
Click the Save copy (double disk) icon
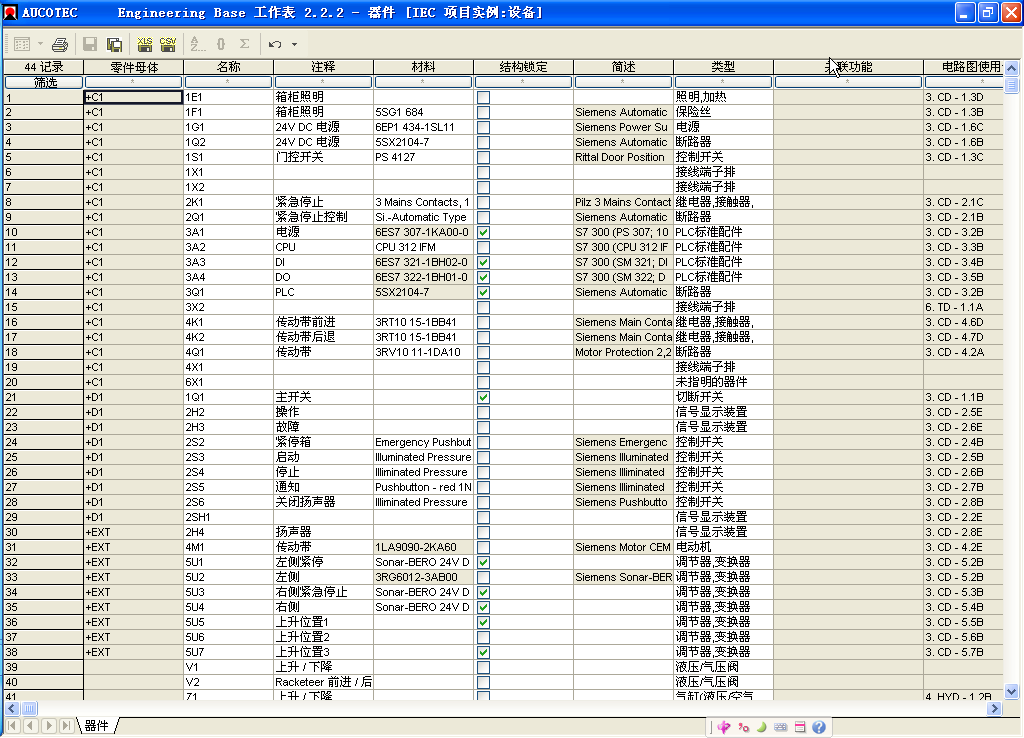pyautogui.click(x=115, y=44)
